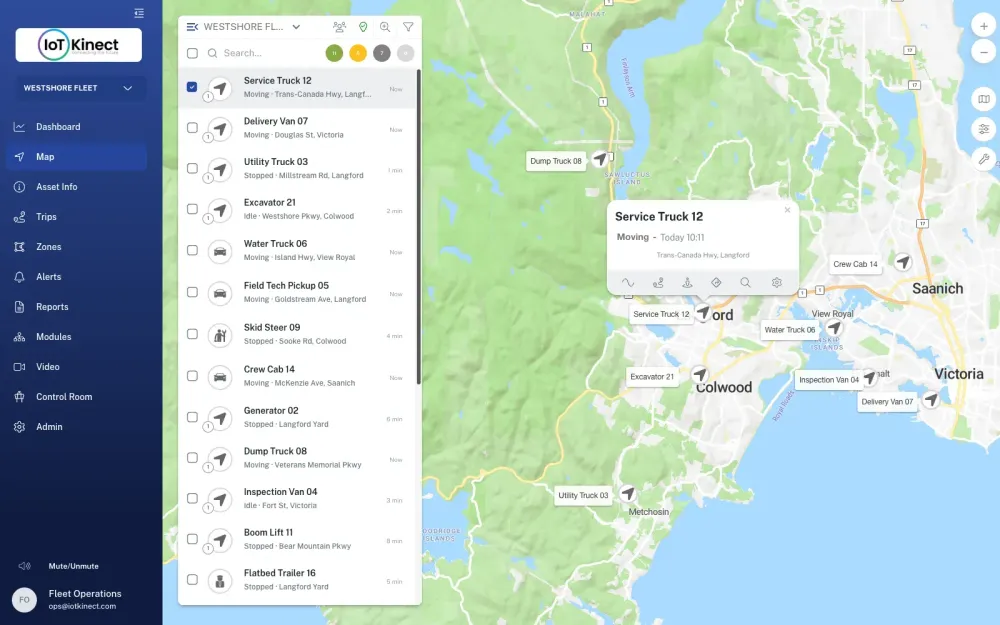Check Excavator 21 checkbox
Image resolution: width=1000 pixels, height=625 pixels.
(192, 209)
